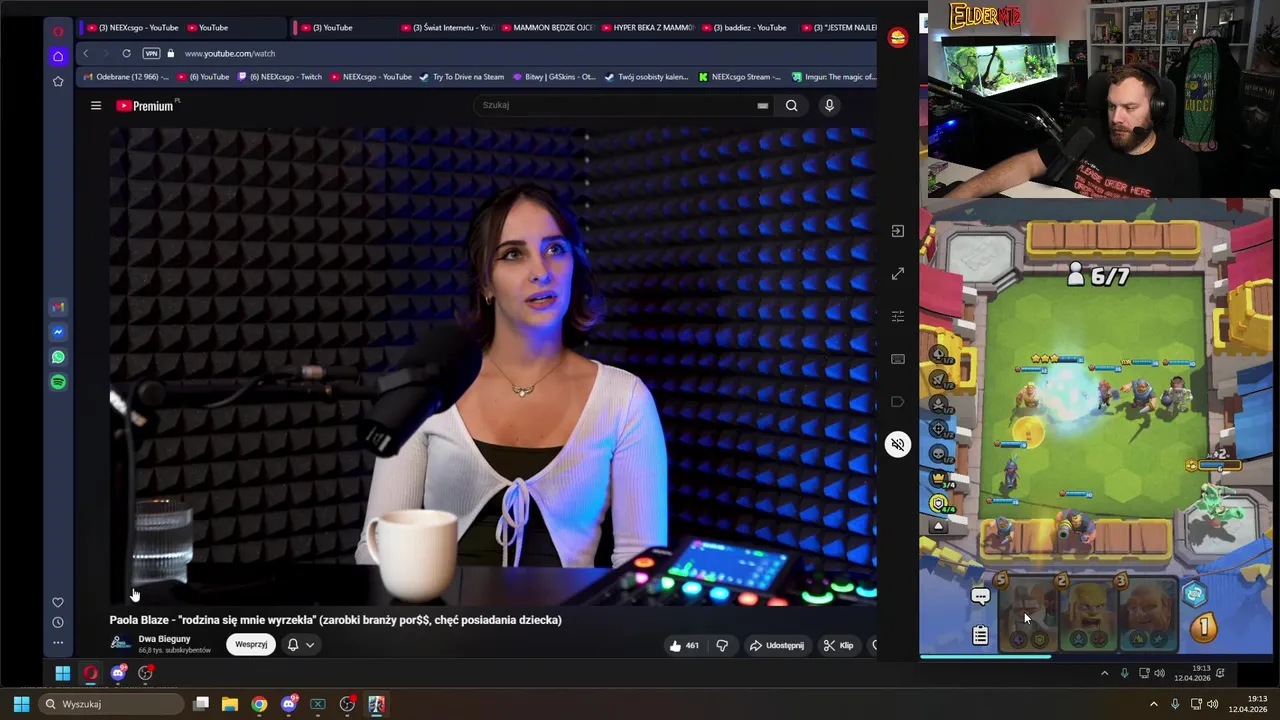Open the "NEEXcsgo Stream" Kick bookmark
This screenshot has height=720, width=1280.
pyautogui.click(x=740, y=77)
